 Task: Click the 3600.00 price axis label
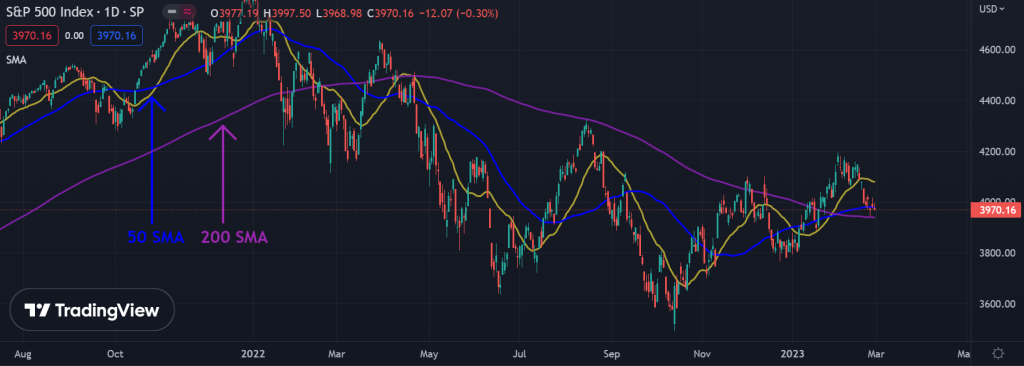(997, 304)
